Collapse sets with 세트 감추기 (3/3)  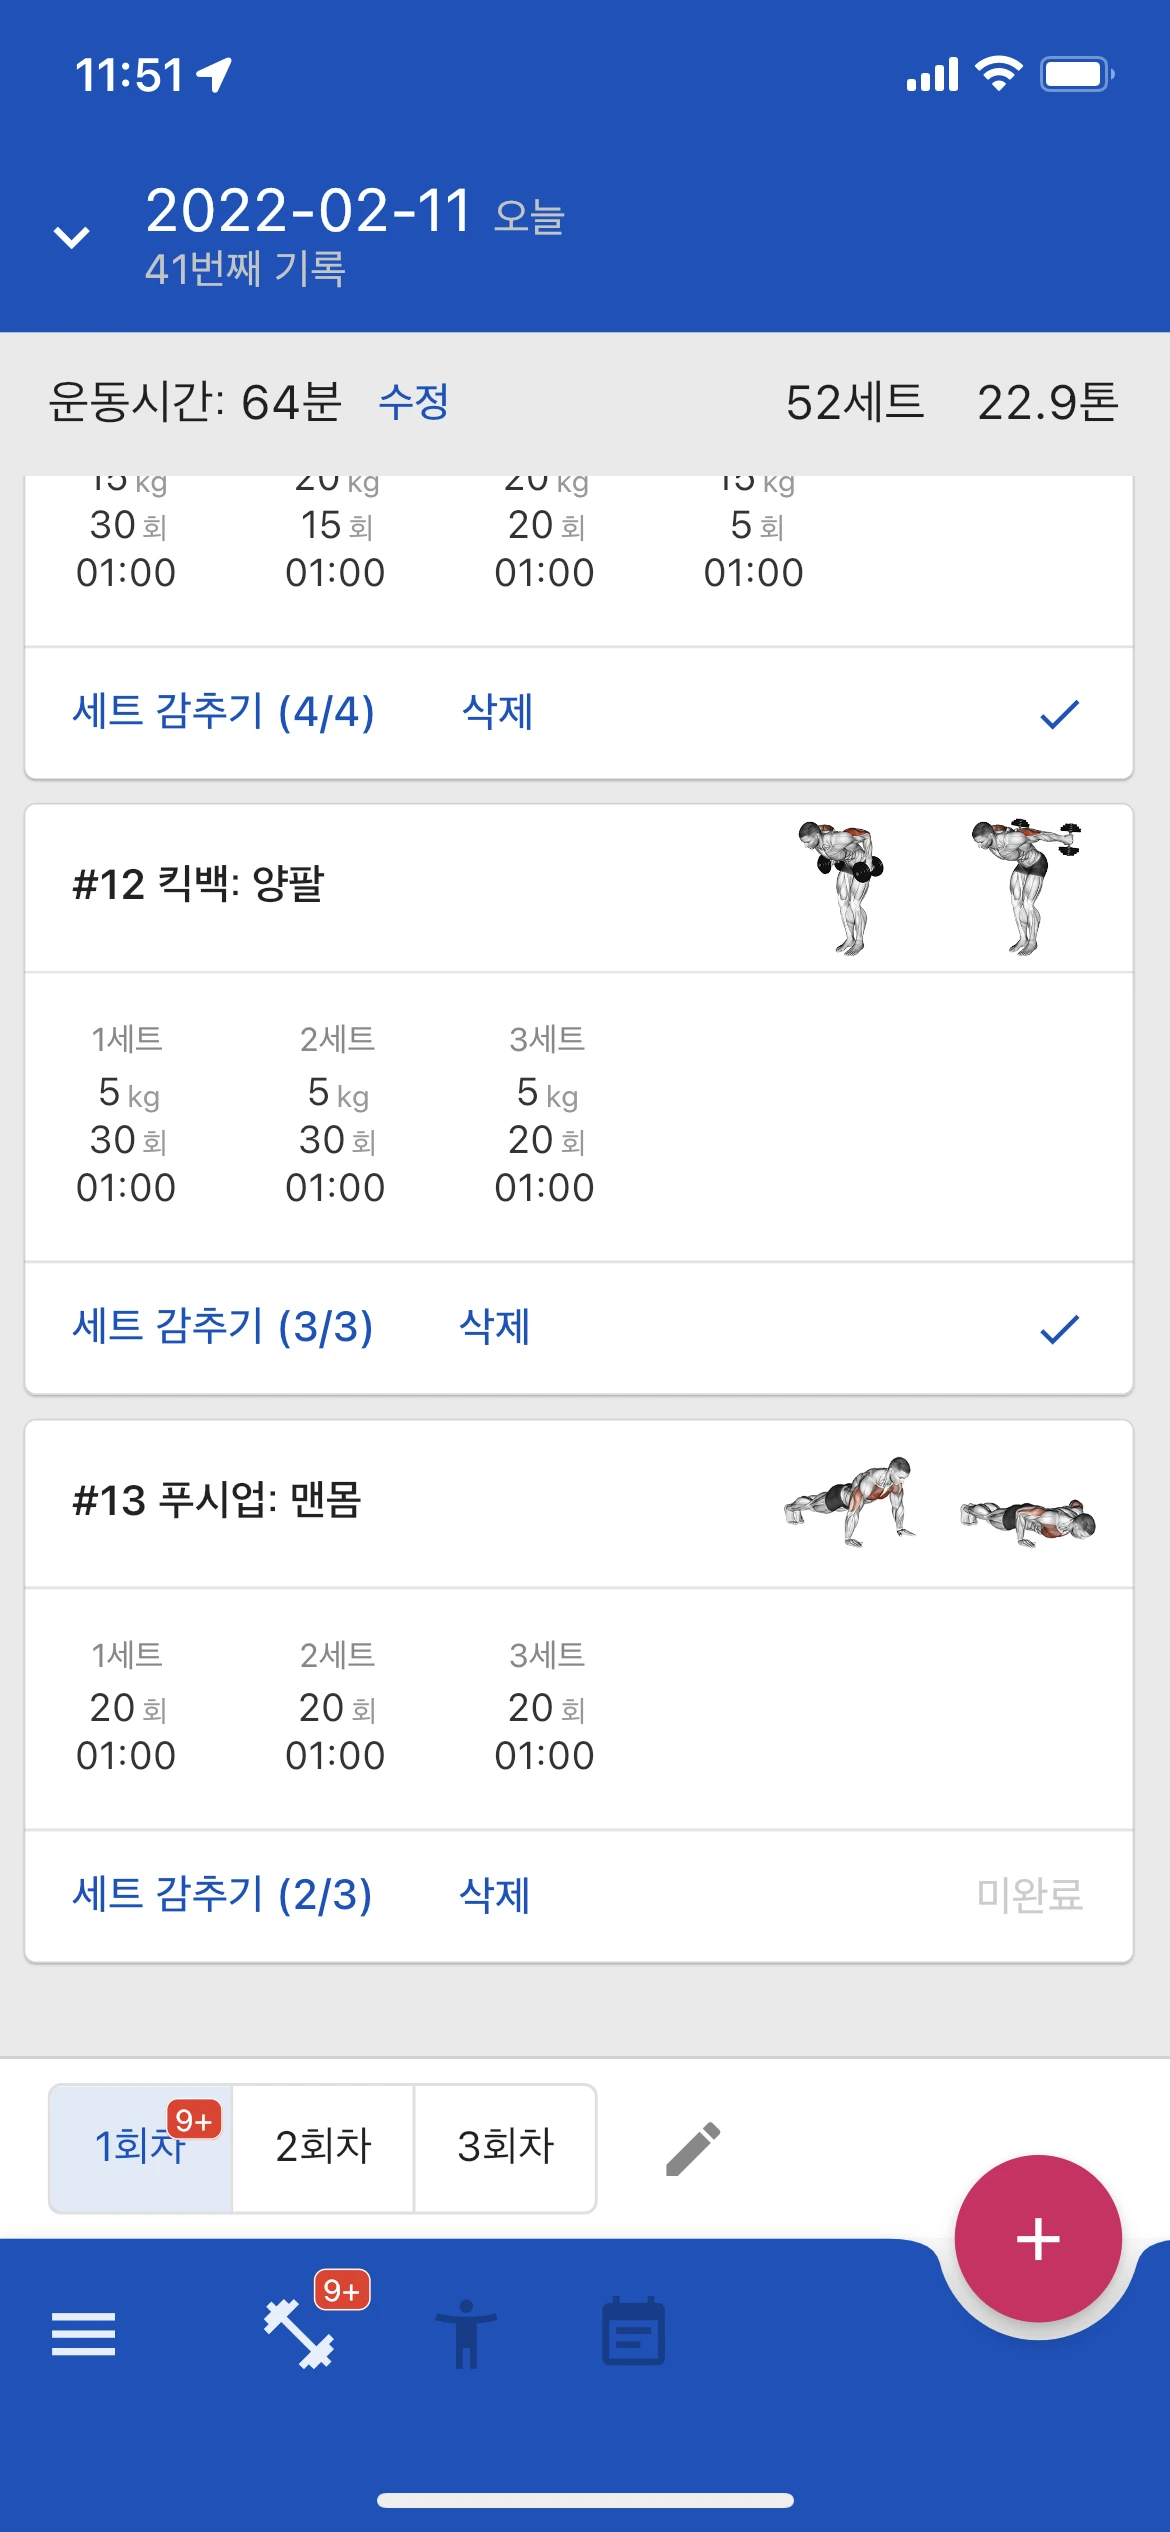point(223,1328)
